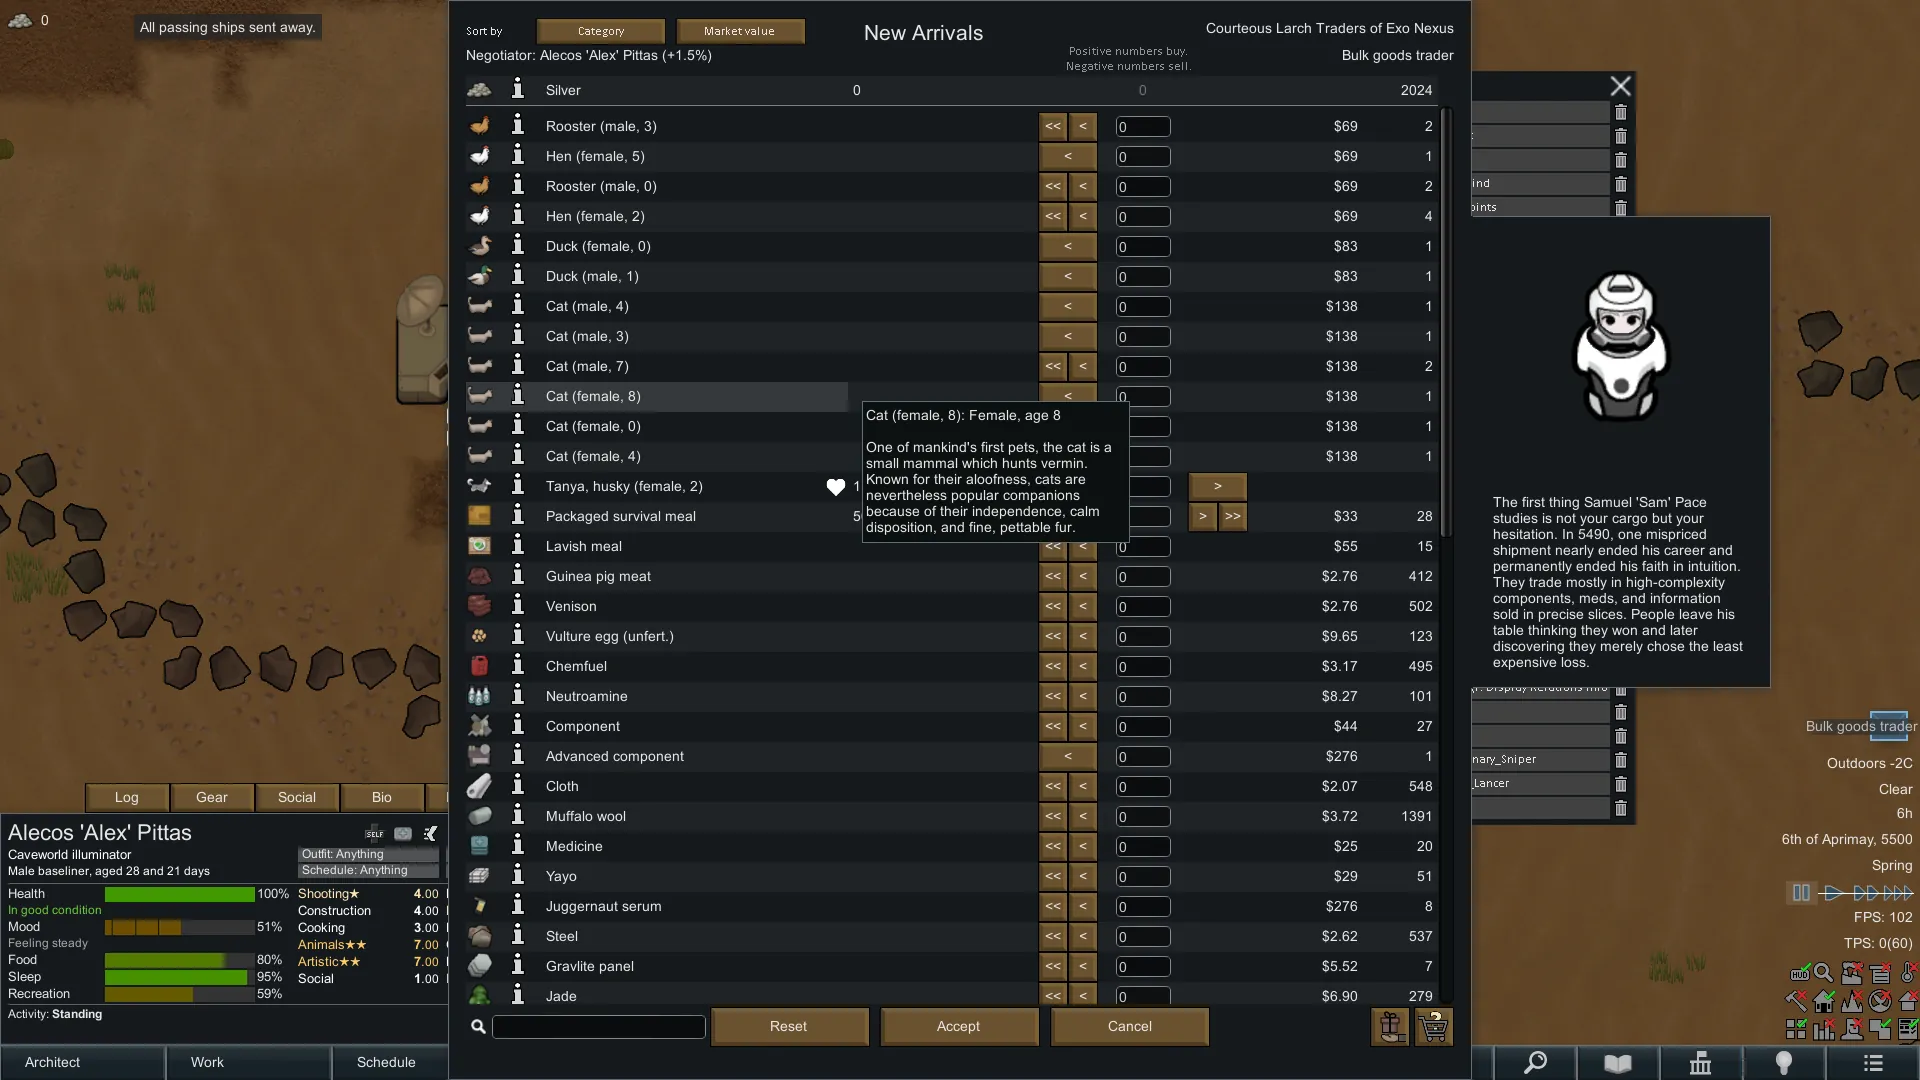Click the gift mode icon button

[x=1390, y=1026]
